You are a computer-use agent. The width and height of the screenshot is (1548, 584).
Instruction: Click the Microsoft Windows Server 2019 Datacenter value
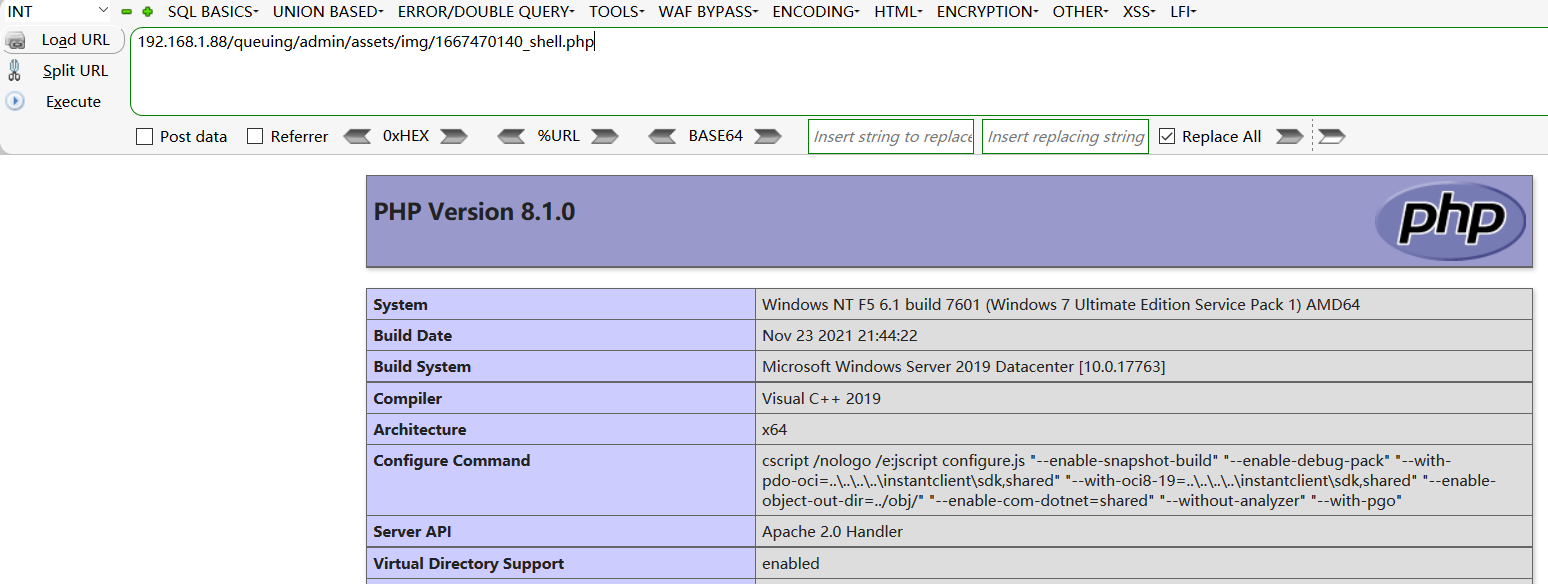tap(963, 367)
